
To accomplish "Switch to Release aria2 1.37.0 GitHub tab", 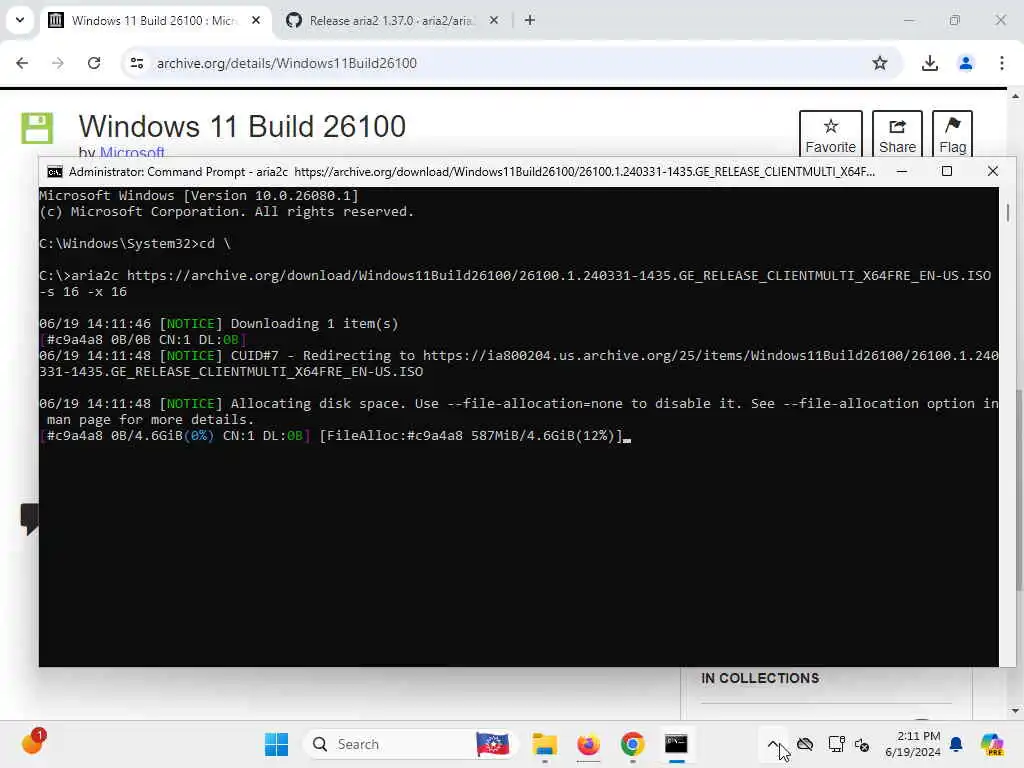I will (391, 21).
